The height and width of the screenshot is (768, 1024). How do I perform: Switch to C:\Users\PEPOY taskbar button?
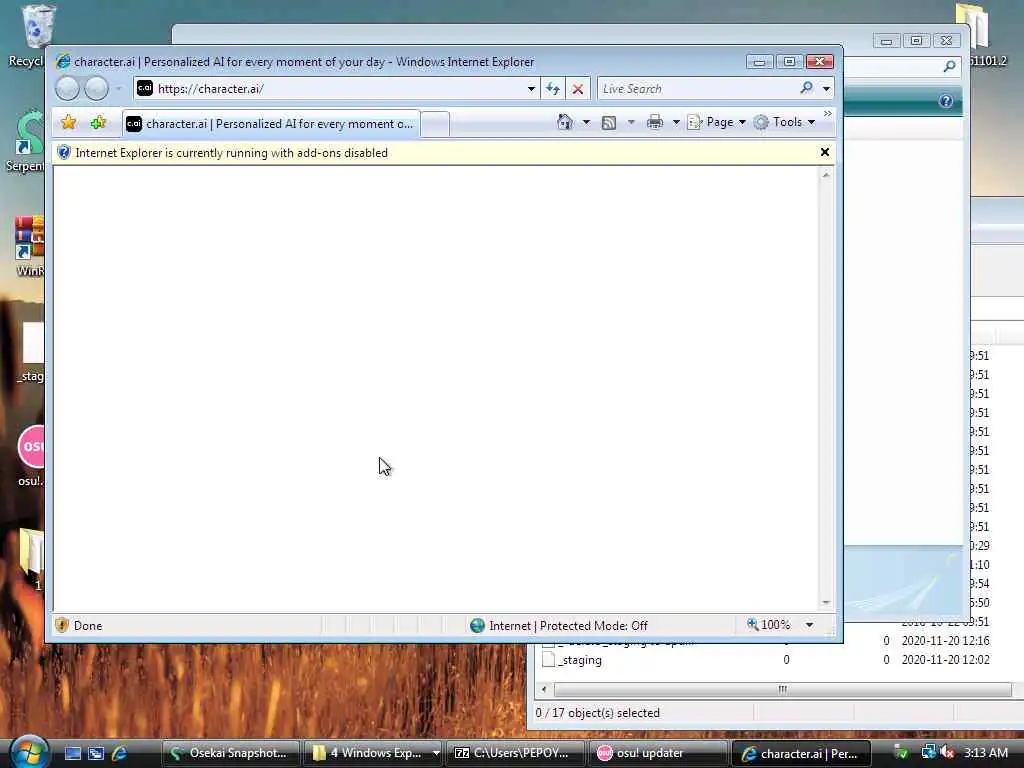click(516, 753)
